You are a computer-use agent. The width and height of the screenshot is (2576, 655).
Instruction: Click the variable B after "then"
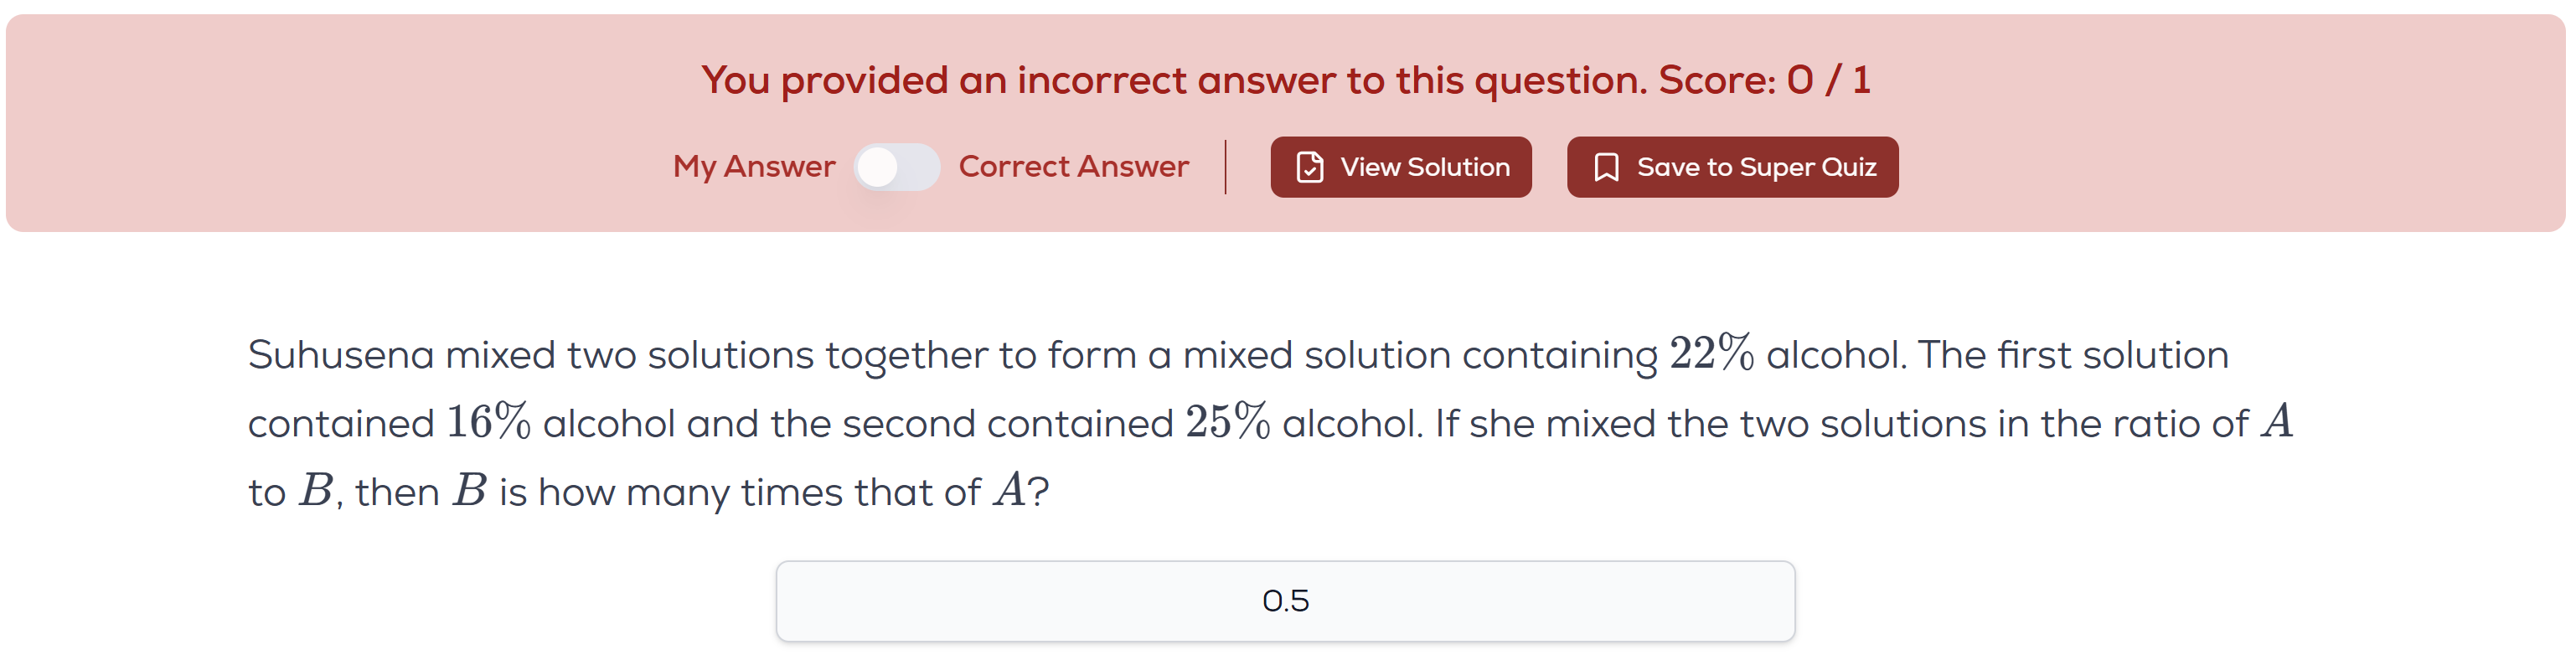(x=470, y=491)
